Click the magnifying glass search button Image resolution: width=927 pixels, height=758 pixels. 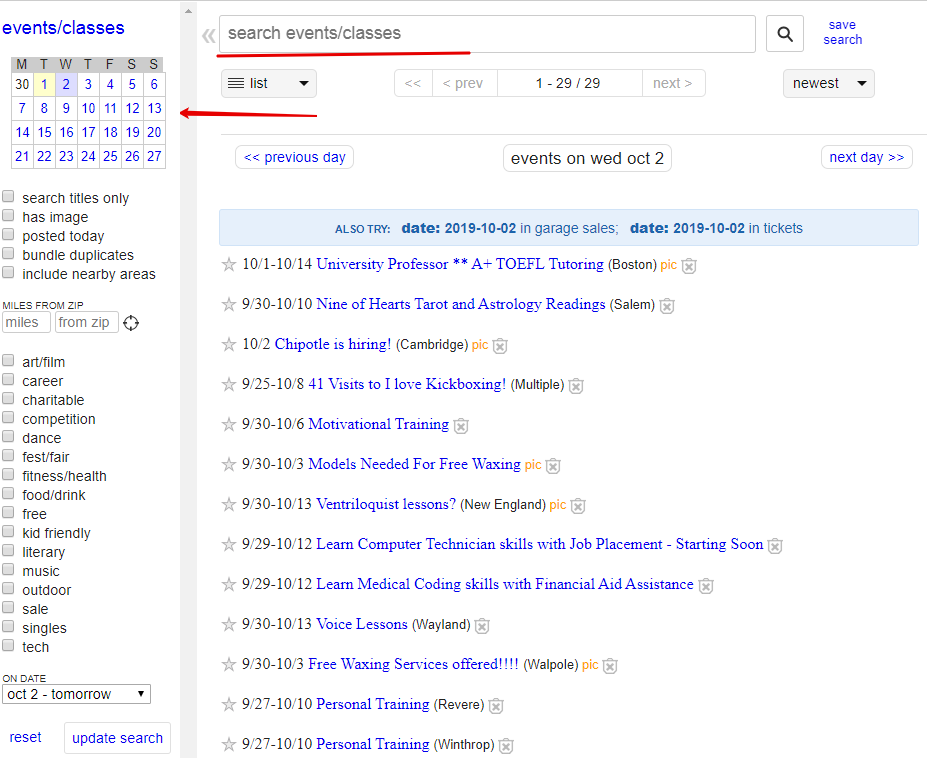pos(785,34)
